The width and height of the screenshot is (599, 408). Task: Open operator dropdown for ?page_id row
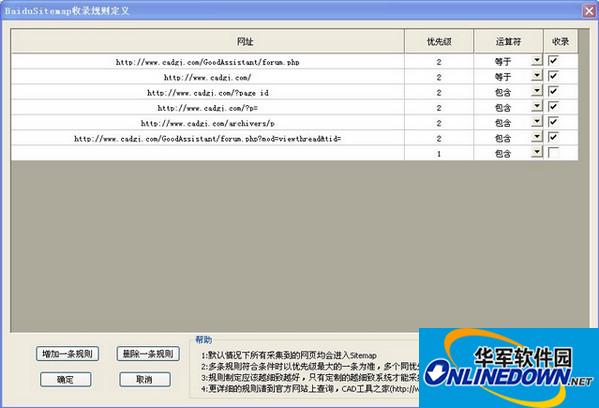(537, 91)
